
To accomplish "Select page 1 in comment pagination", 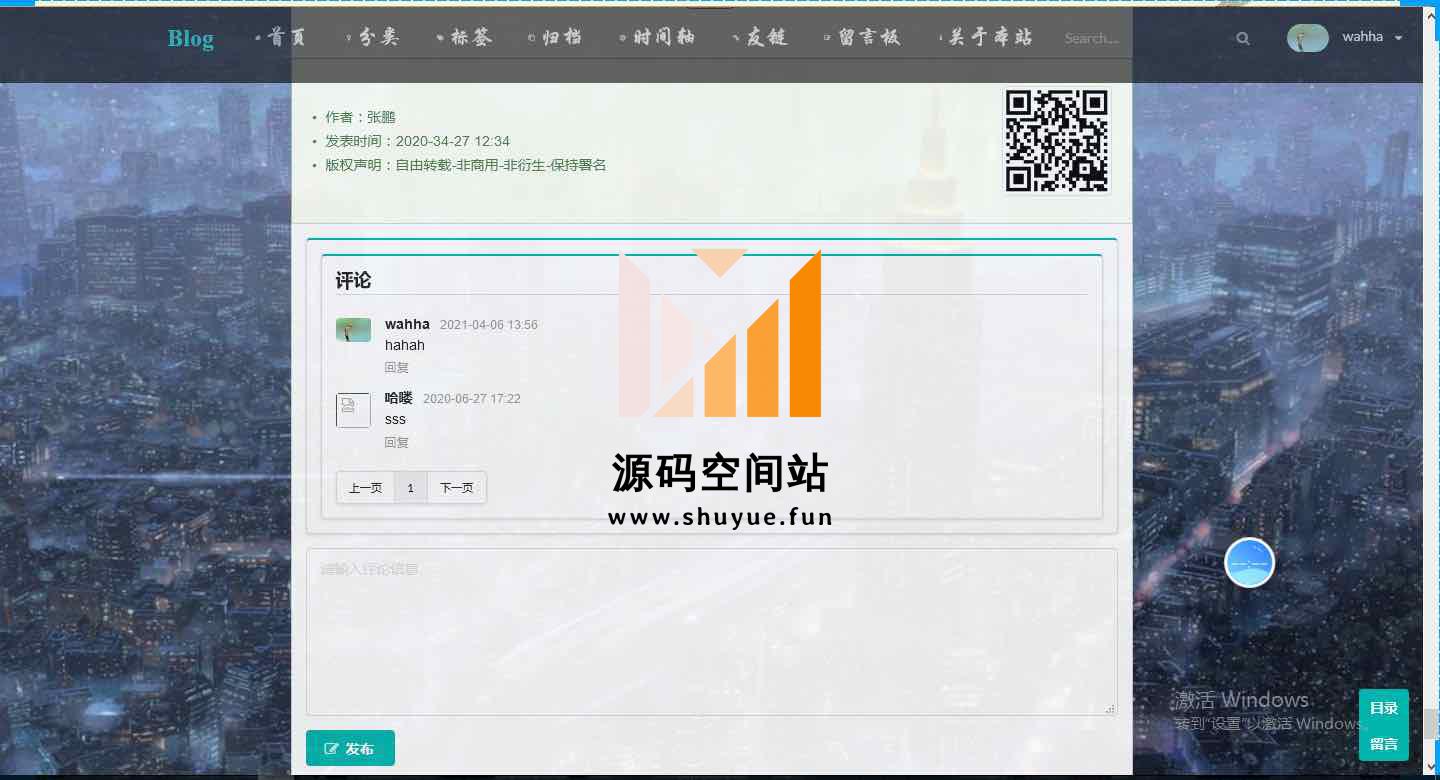I will (410, 488).
